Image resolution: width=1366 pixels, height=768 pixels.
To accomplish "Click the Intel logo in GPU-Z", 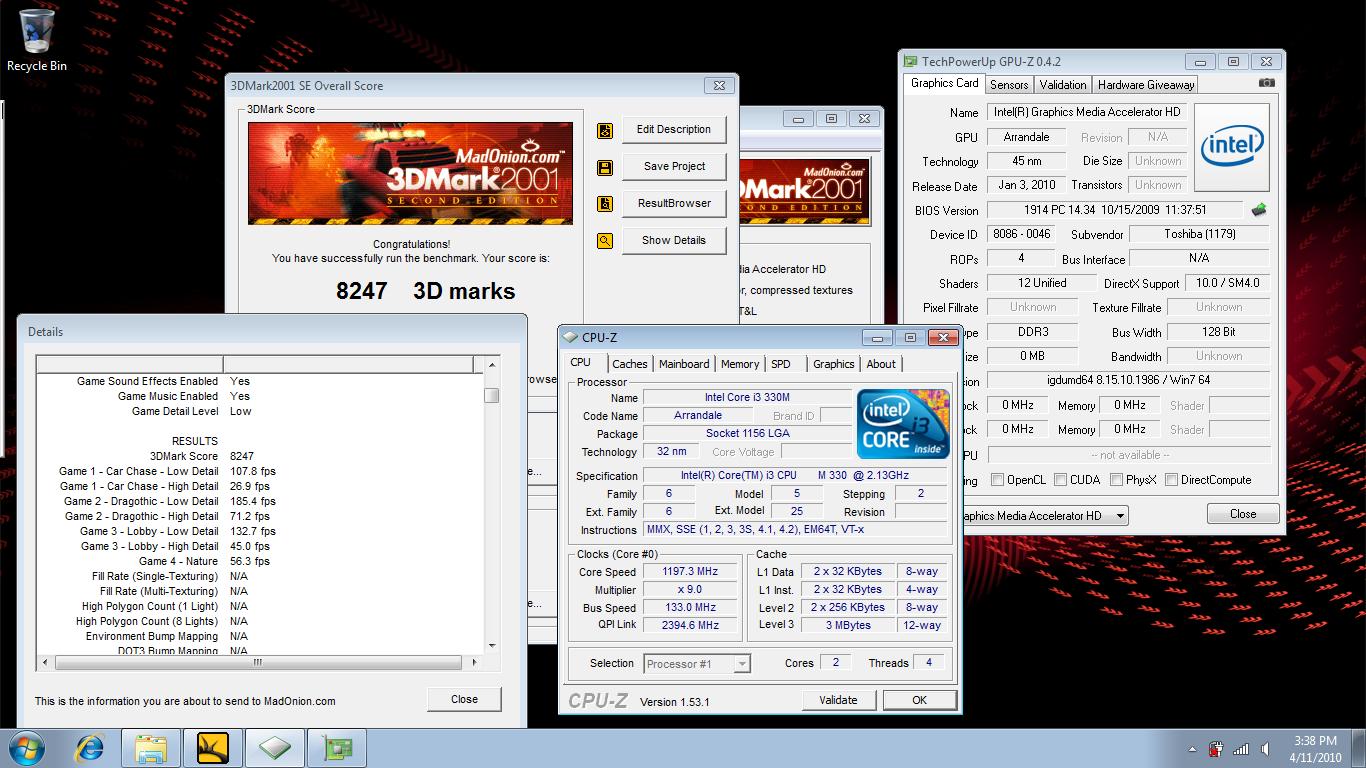I will point(1232,148).
